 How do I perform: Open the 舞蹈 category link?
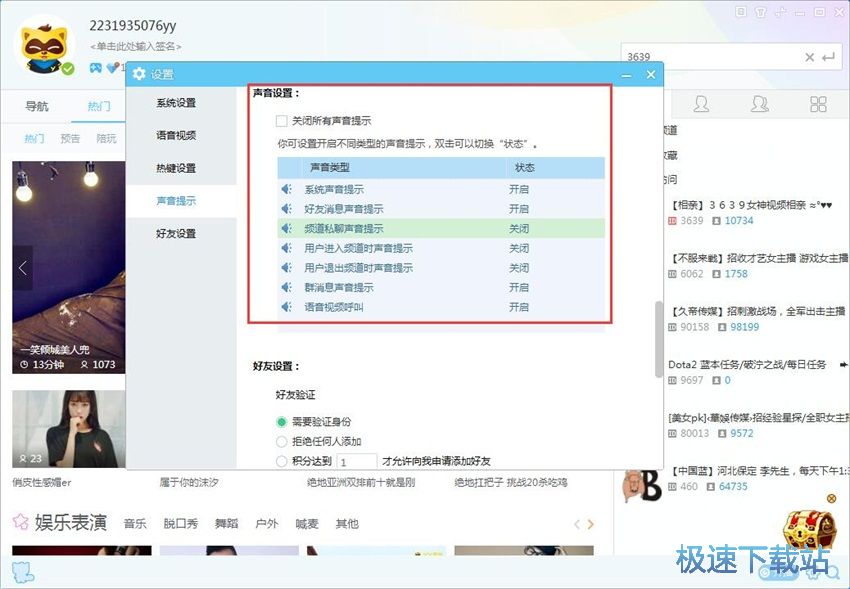tap(226, 523)
